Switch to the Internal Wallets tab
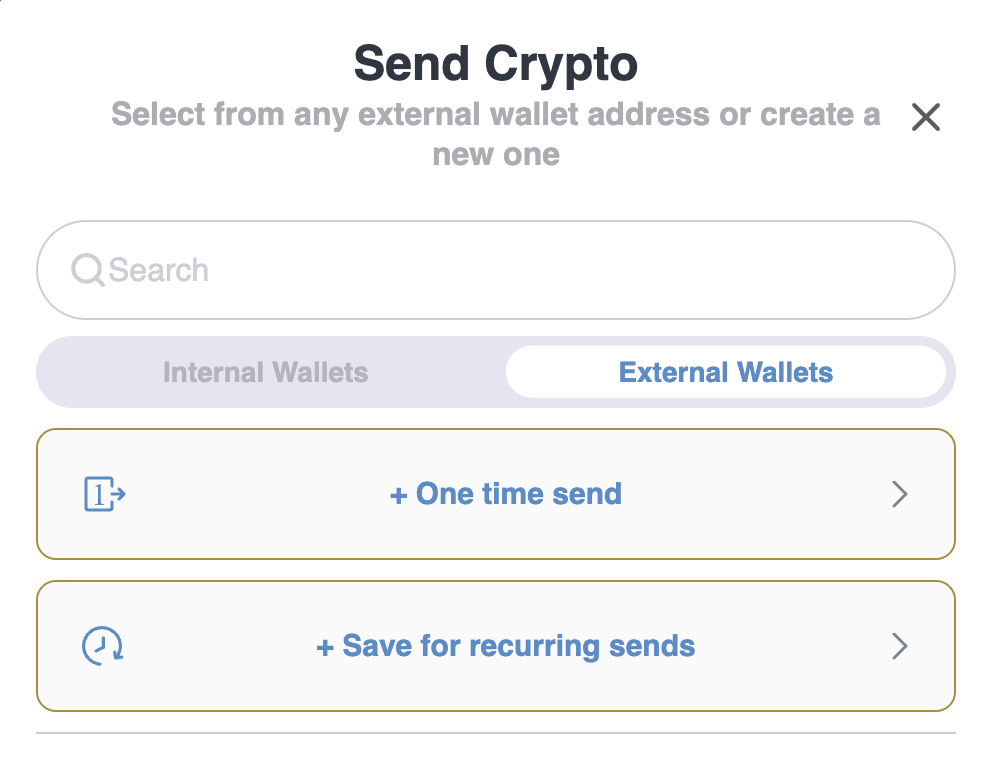Image resolution: width=982 pixels, height=762 pixels. 266,372
